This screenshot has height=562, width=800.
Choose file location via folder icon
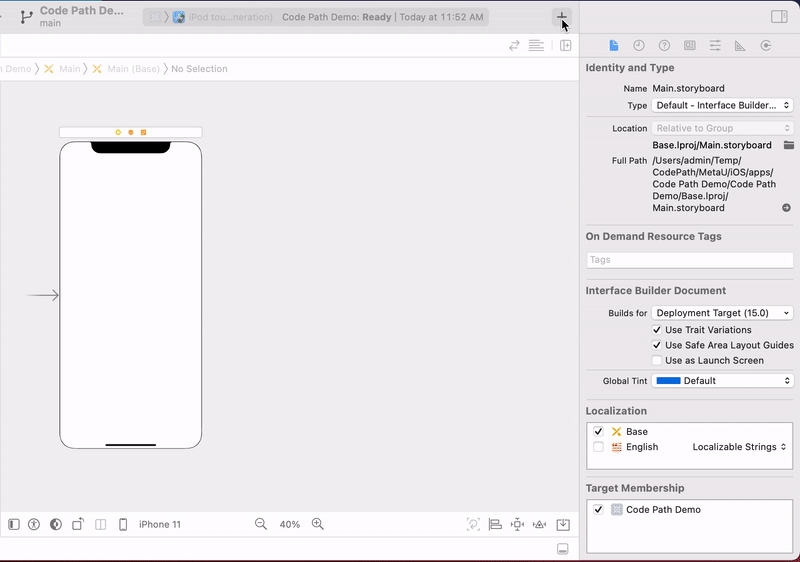789,145
